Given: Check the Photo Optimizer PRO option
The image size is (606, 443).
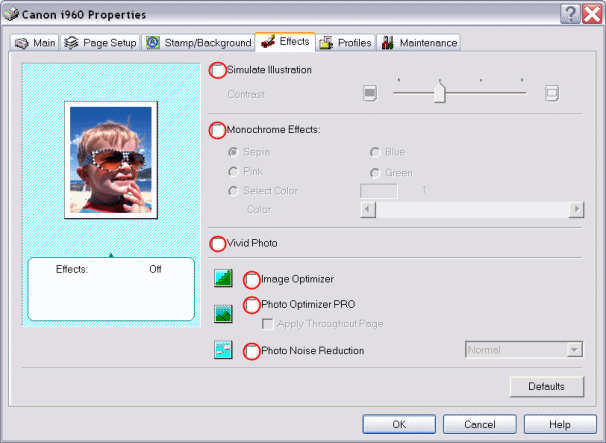Looking at the screenshot, I should [252, 305].
